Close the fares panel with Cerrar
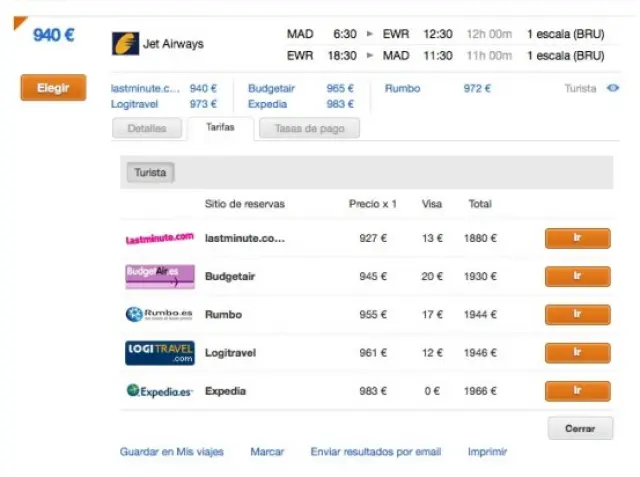The width and height of the screenshot is (640, 477). point(580,428)
